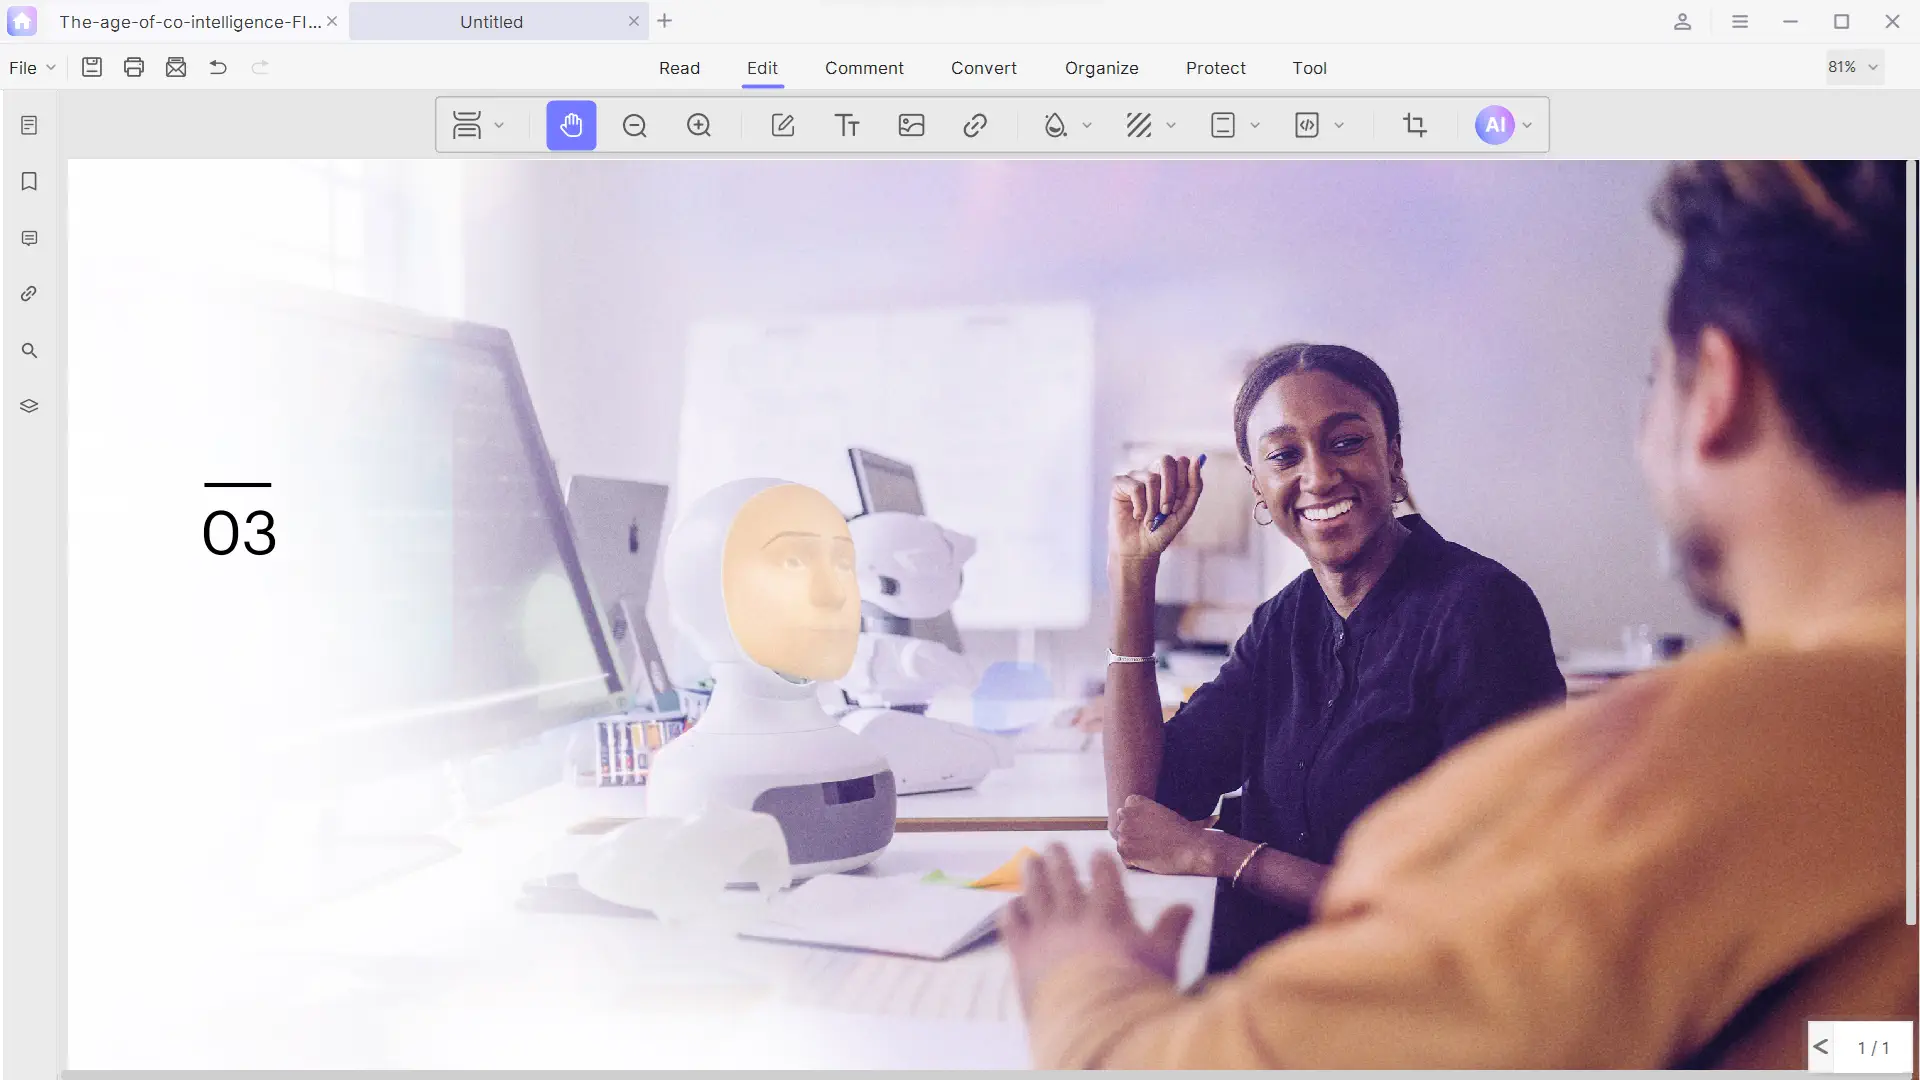Expand the File menu

[x=32, y=68]
